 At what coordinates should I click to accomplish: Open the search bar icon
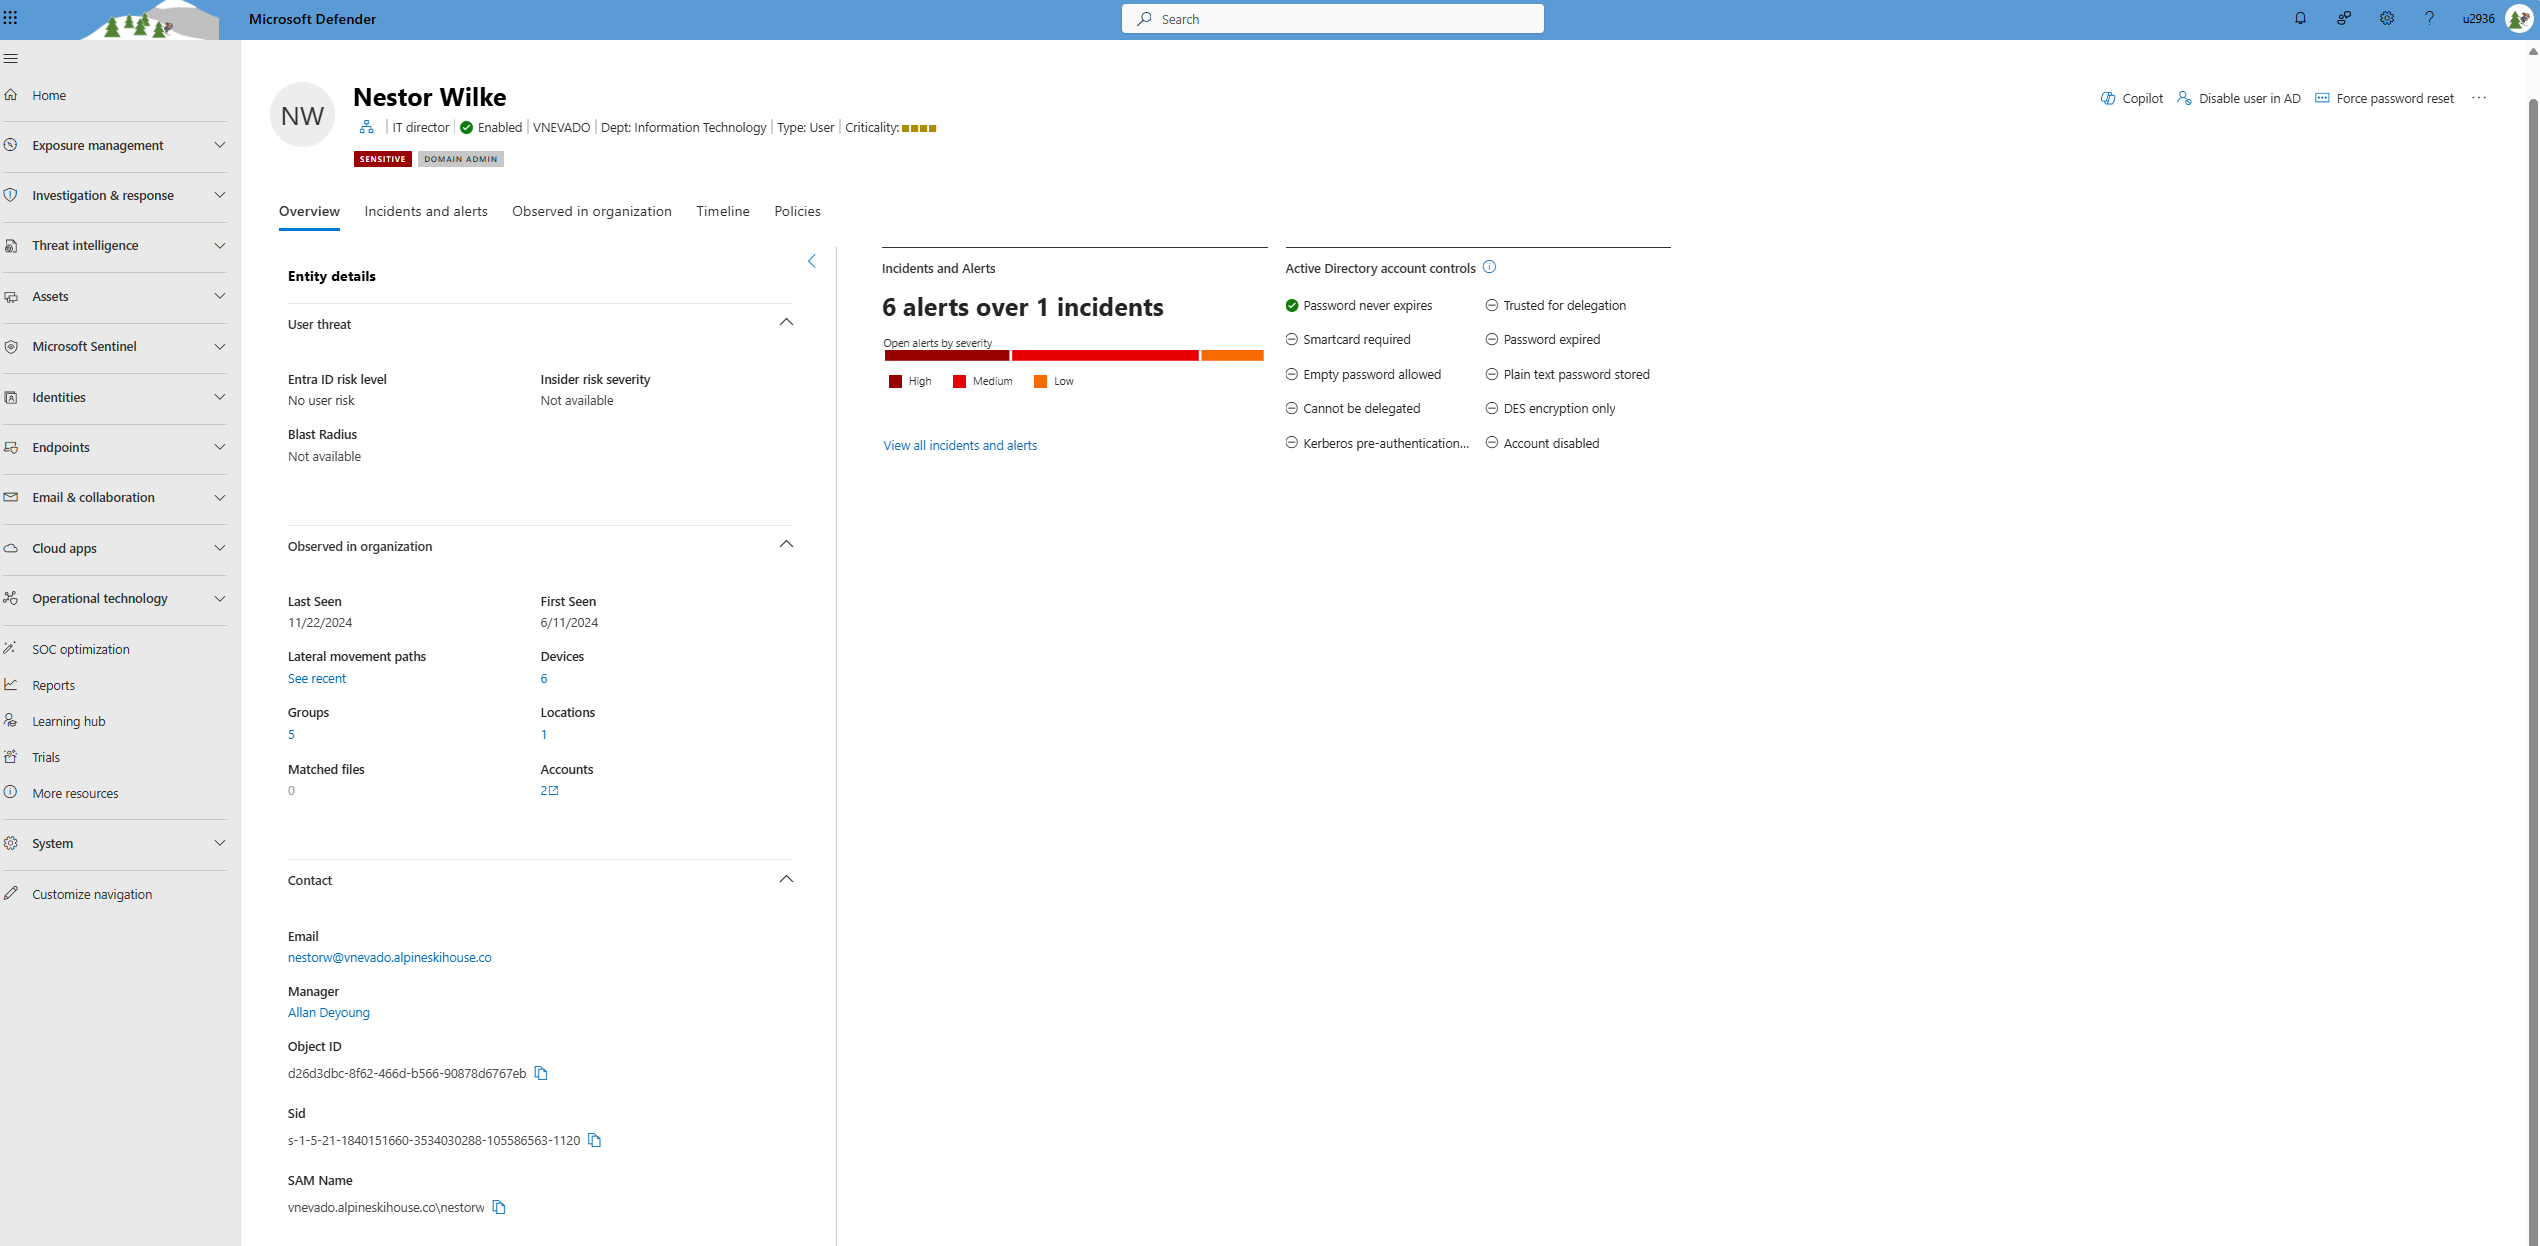[1145, 19]
